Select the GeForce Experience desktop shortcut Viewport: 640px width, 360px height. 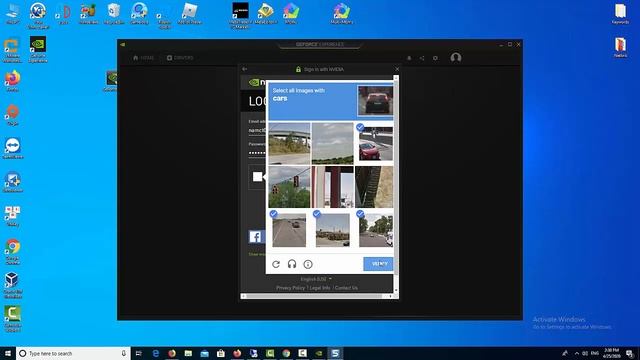pos(38,49)
